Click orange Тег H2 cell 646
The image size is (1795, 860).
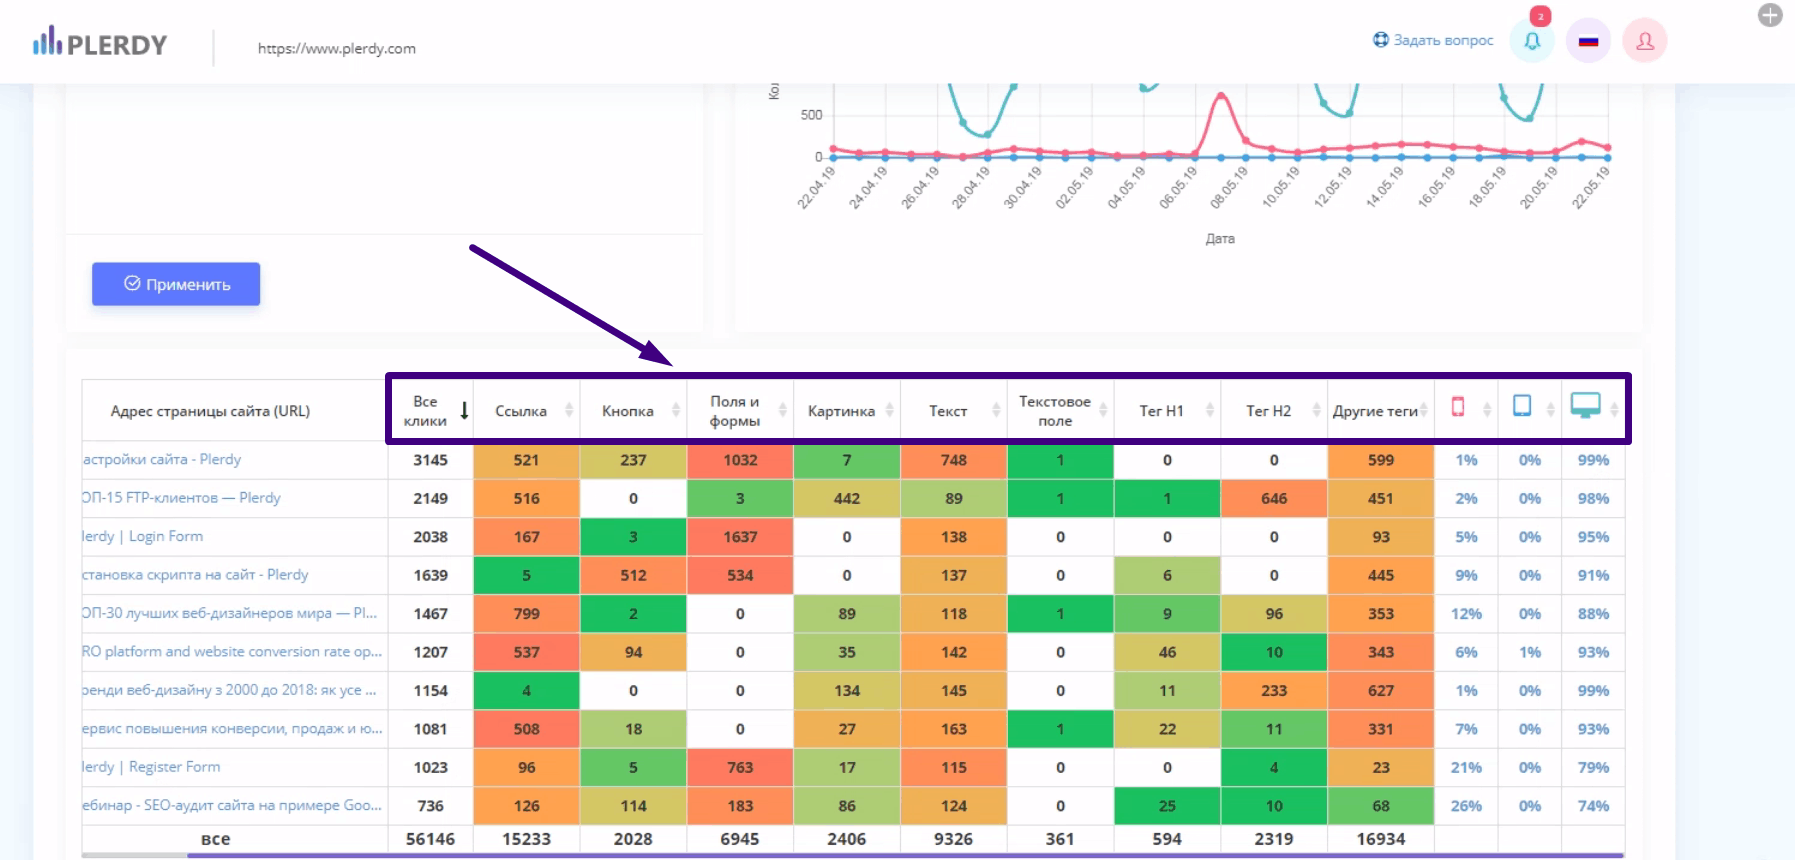(1274, 498)
